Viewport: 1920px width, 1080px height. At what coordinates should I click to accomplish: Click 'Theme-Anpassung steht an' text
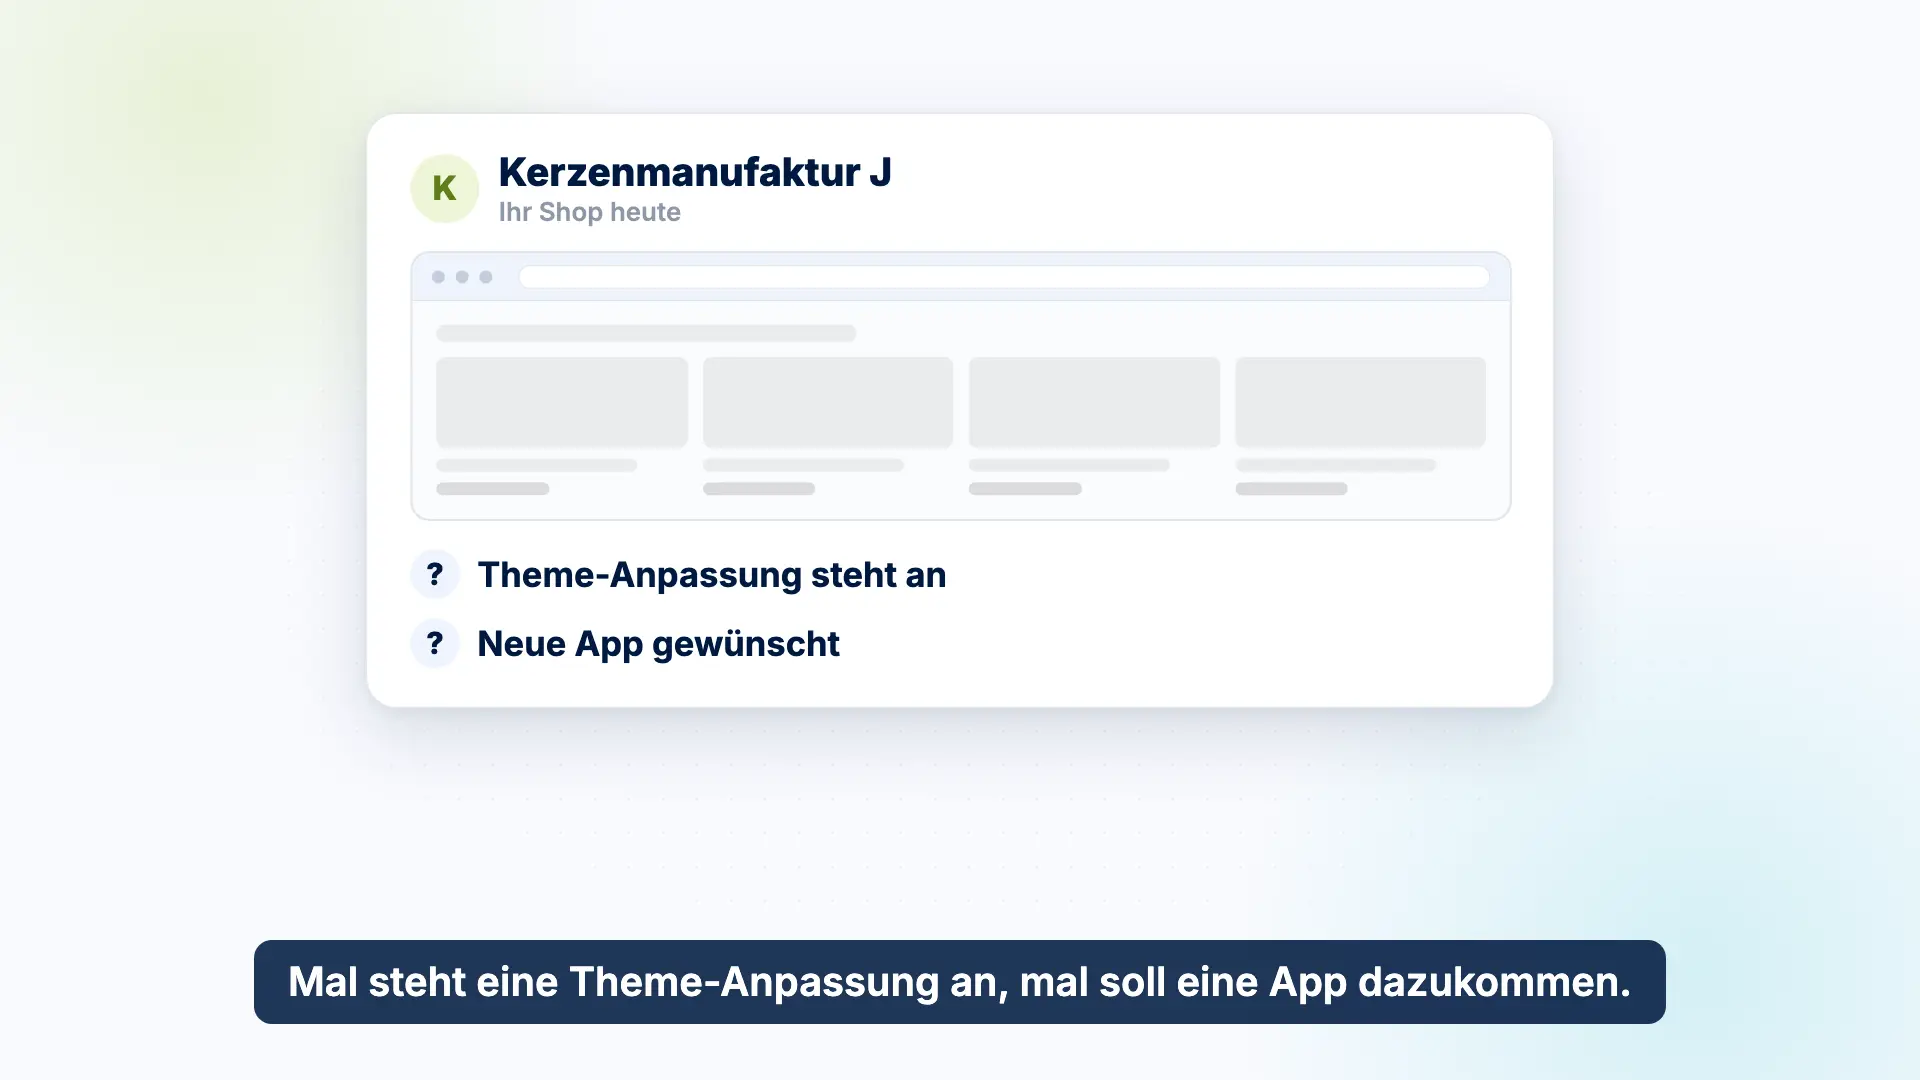click(712, 575)
